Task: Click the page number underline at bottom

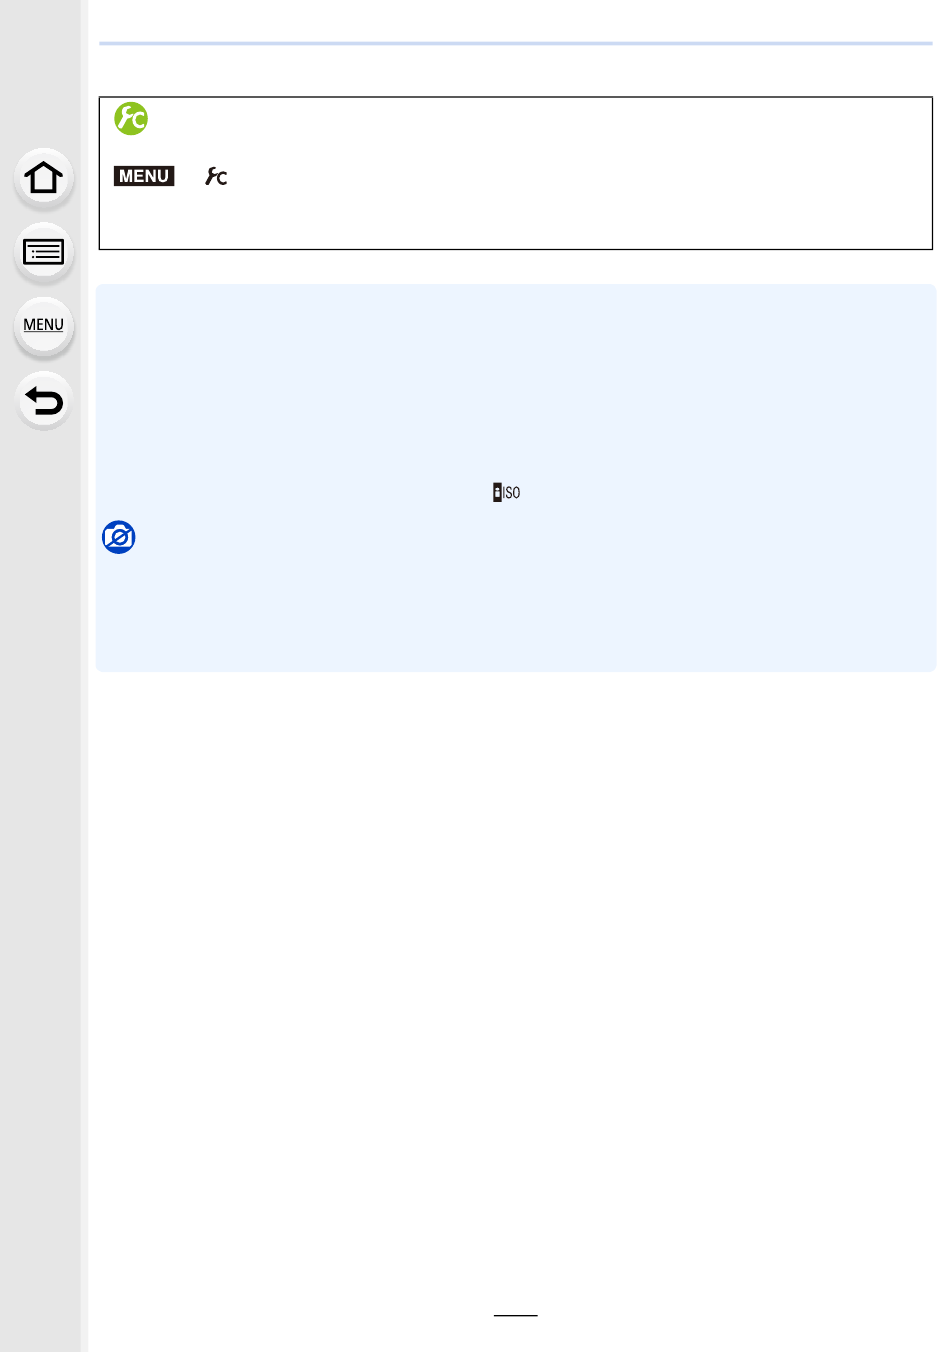Action: [x=516, y=1315]
